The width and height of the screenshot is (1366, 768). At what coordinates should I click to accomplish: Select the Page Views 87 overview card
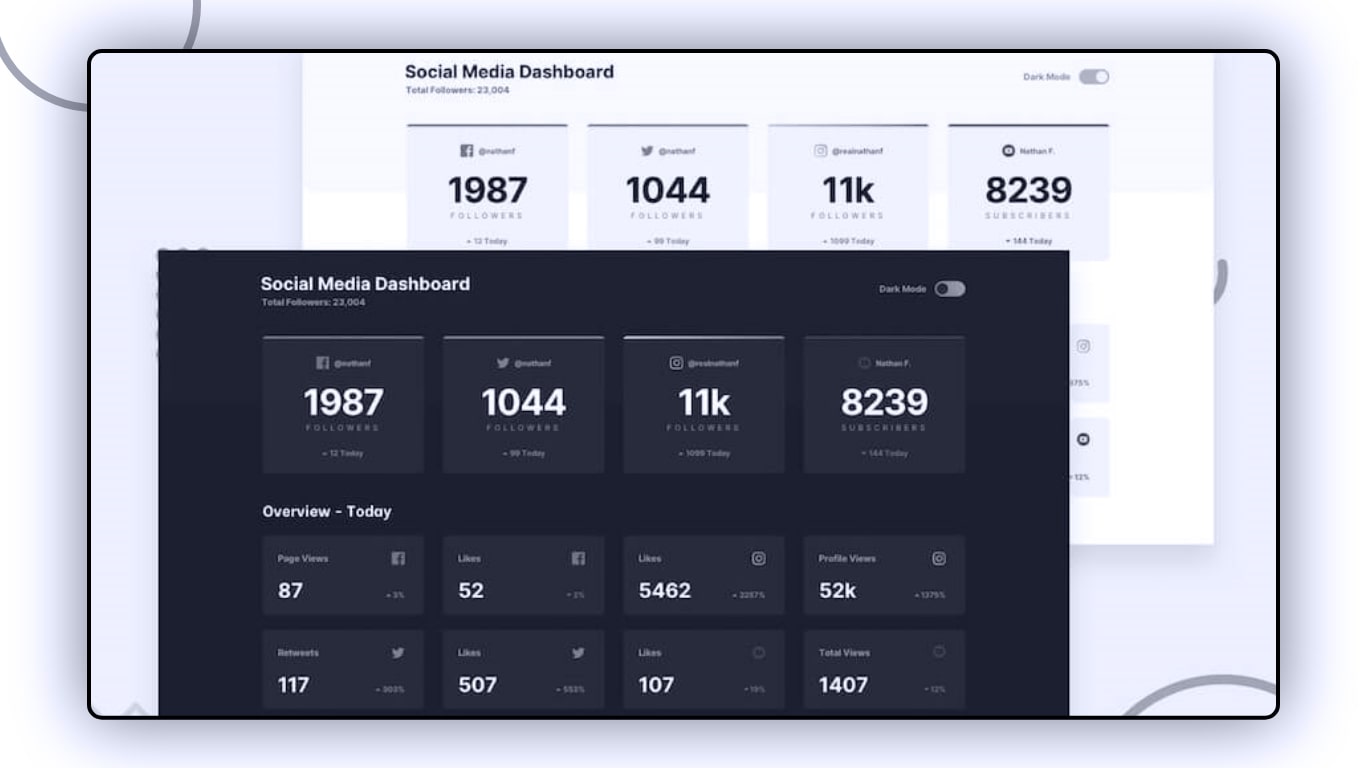[343, 575]
